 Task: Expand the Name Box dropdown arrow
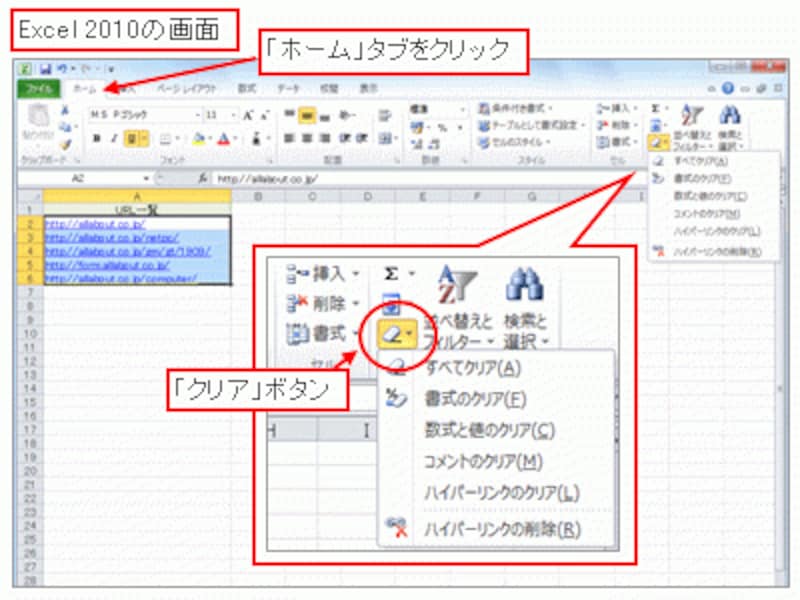[x=146, y=178]
